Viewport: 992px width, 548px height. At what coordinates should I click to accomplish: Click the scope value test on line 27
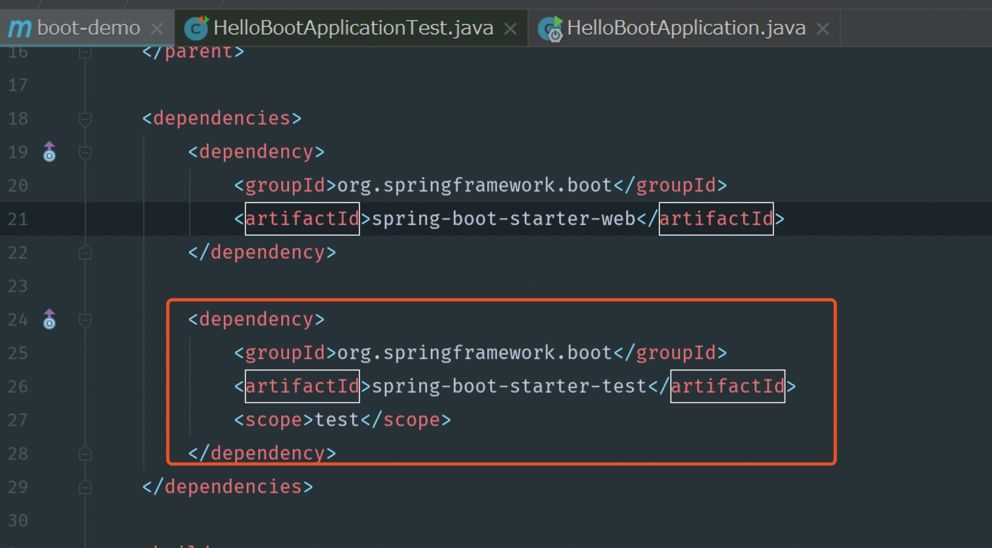tap(337, 420)
